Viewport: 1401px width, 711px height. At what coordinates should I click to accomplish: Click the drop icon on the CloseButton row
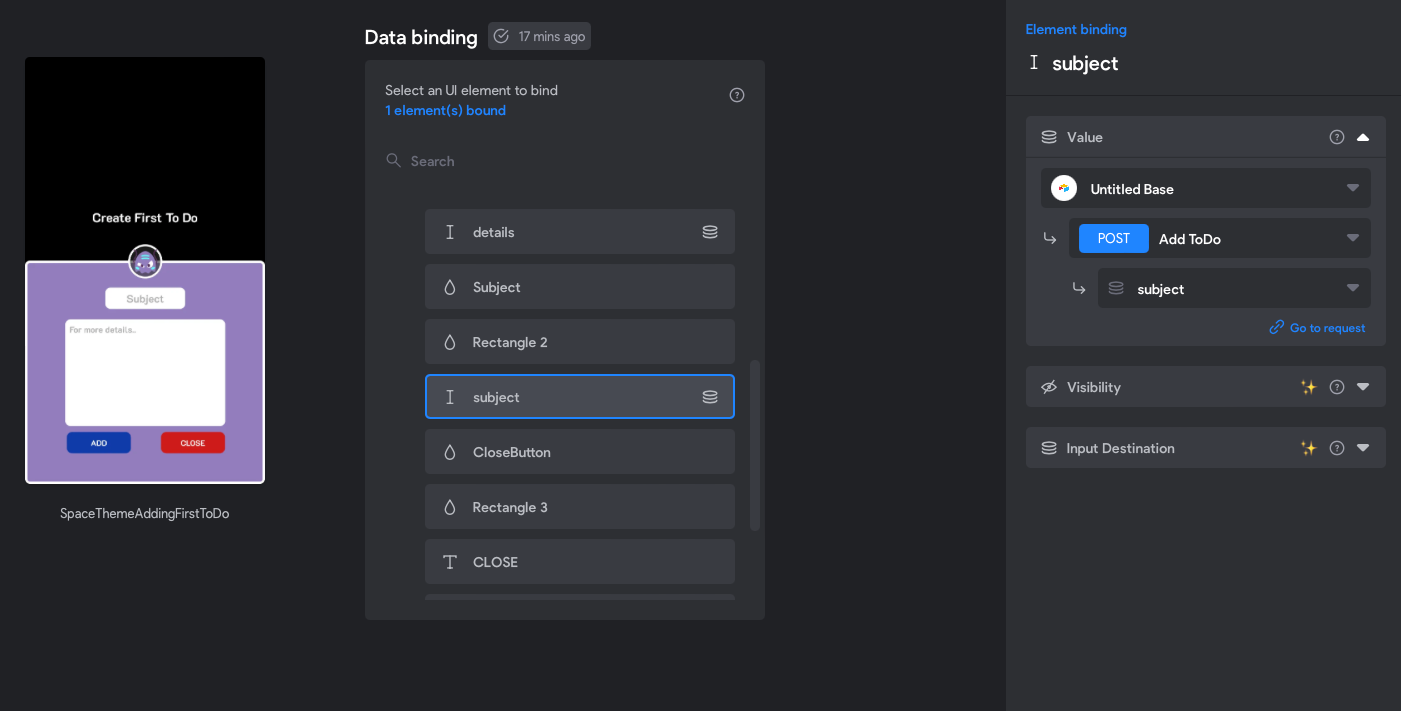point(450,452)
